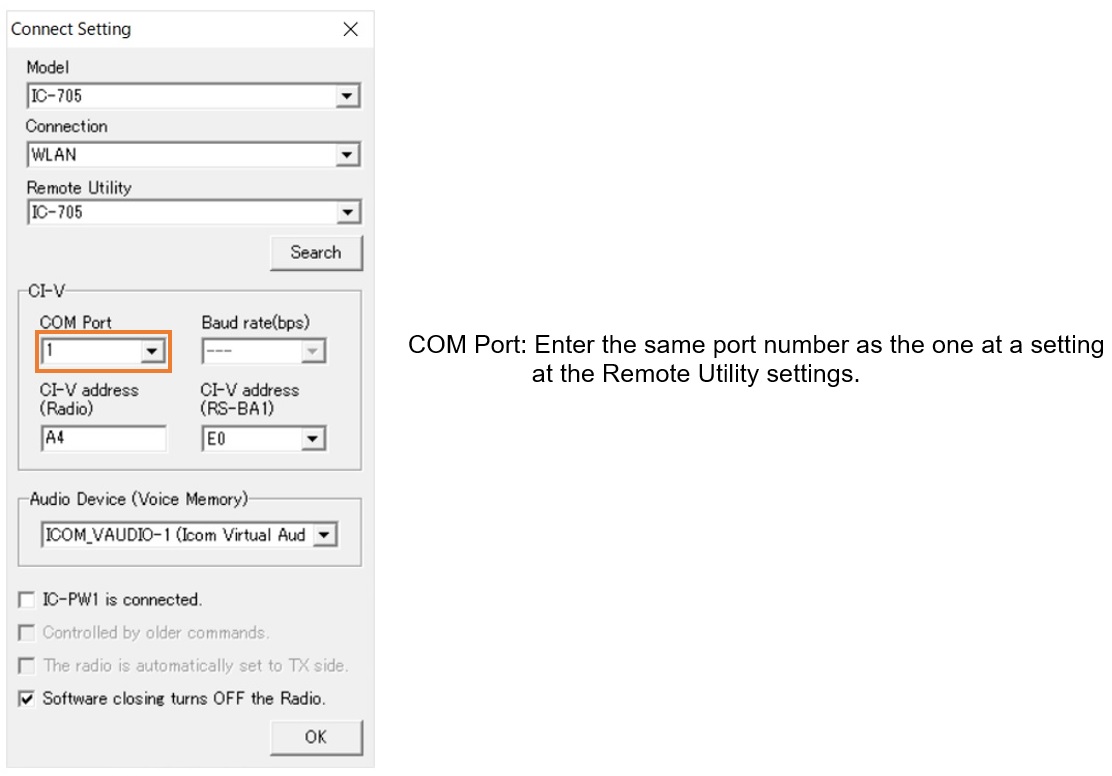Screen dimensions: 1112x776
Task: Click the COM Port value field
Action: [91, 350]
